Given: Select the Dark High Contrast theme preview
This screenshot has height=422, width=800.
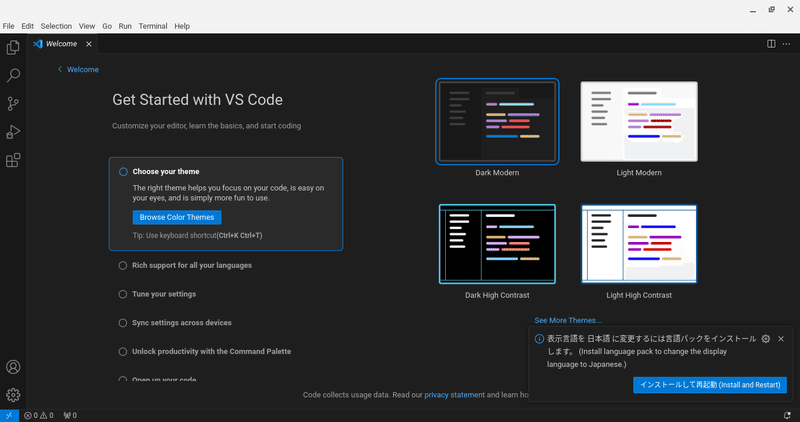Looking at the screenshot, I should [x=497, y=244].
